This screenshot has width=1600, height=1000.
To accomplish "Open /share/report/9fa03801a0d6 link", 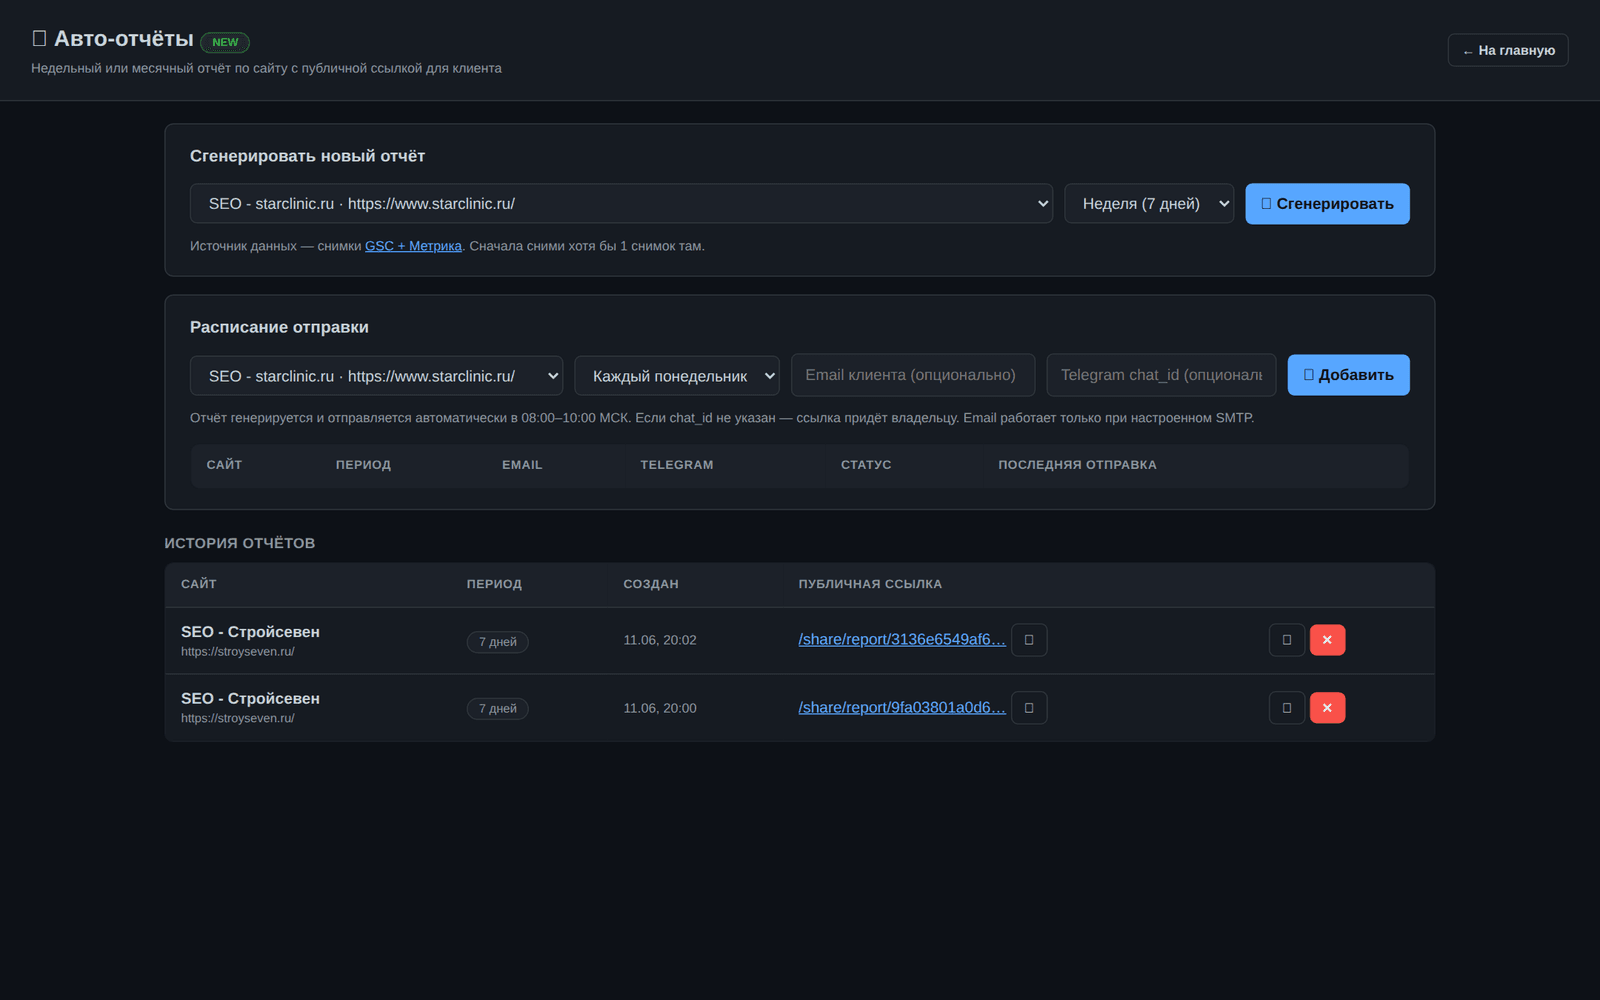I will (902, 708).
